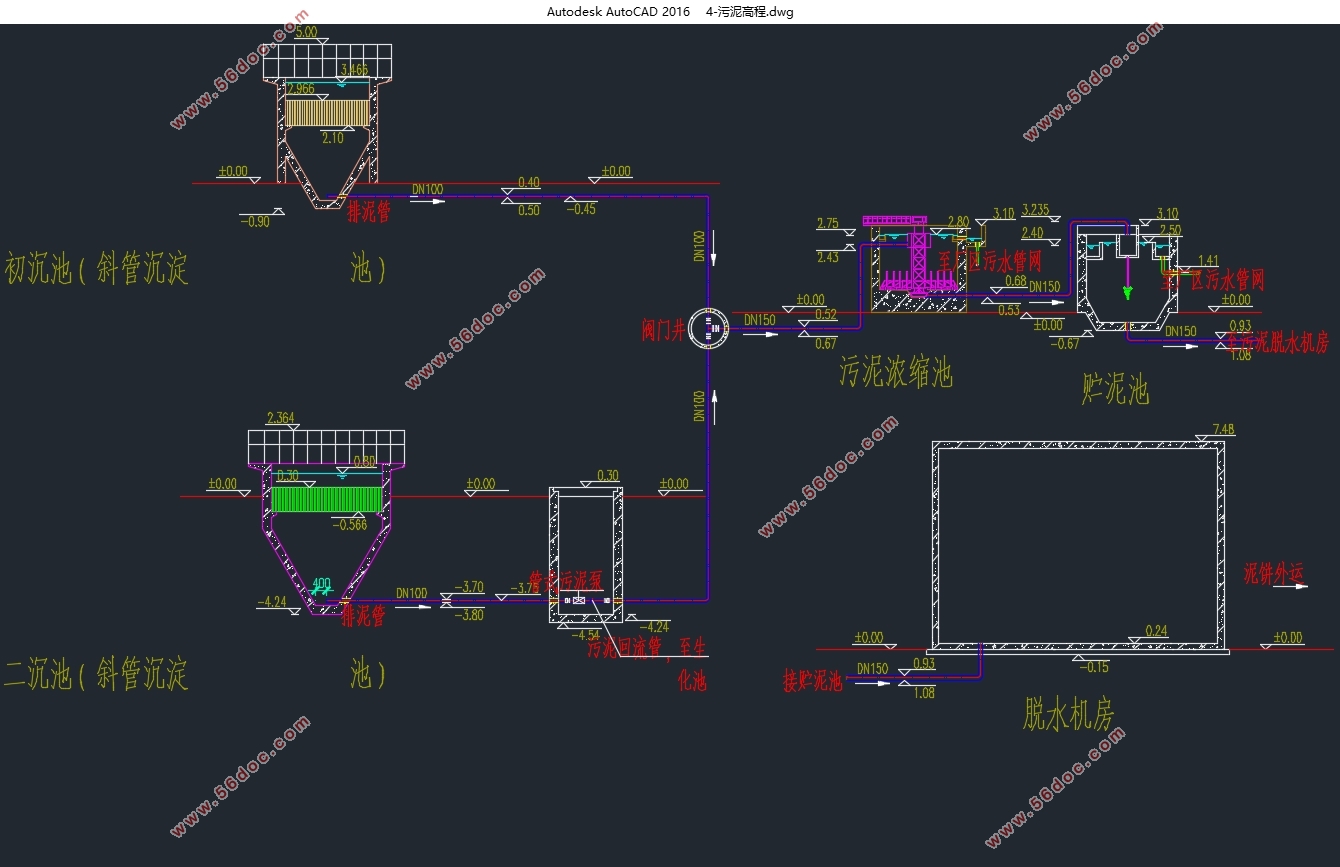Select the 5.00 elevation mark
This screenshot has width=1340, height=867.
click(x=306, y=32)
